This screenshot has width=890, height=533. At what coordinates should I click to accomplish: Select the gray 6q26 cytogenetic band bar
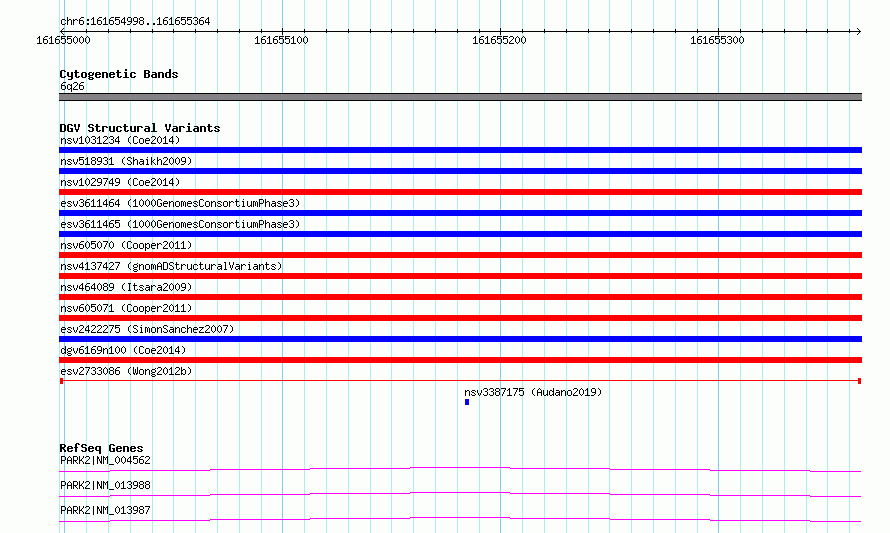click(x=460, y=97)
